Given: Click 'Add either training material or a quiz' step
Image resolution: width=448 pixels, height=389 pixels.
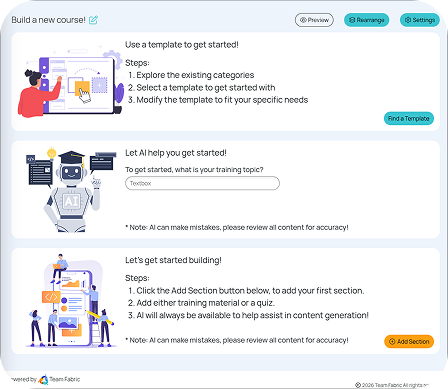Looking at the screenshot, I should tap(206, 303).
